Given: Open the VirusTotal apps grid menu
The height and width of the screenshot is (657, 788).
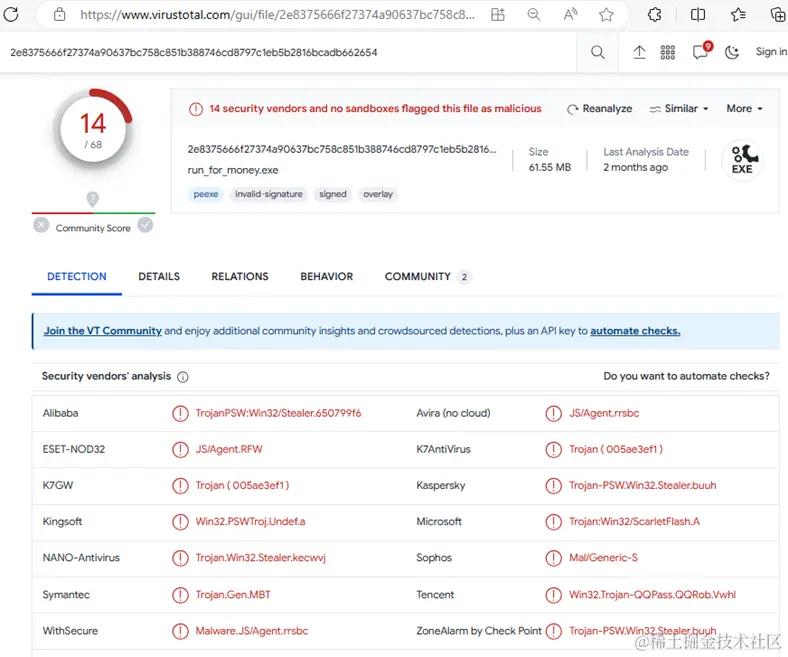Looking at the screenshot, I should (667, 52).
